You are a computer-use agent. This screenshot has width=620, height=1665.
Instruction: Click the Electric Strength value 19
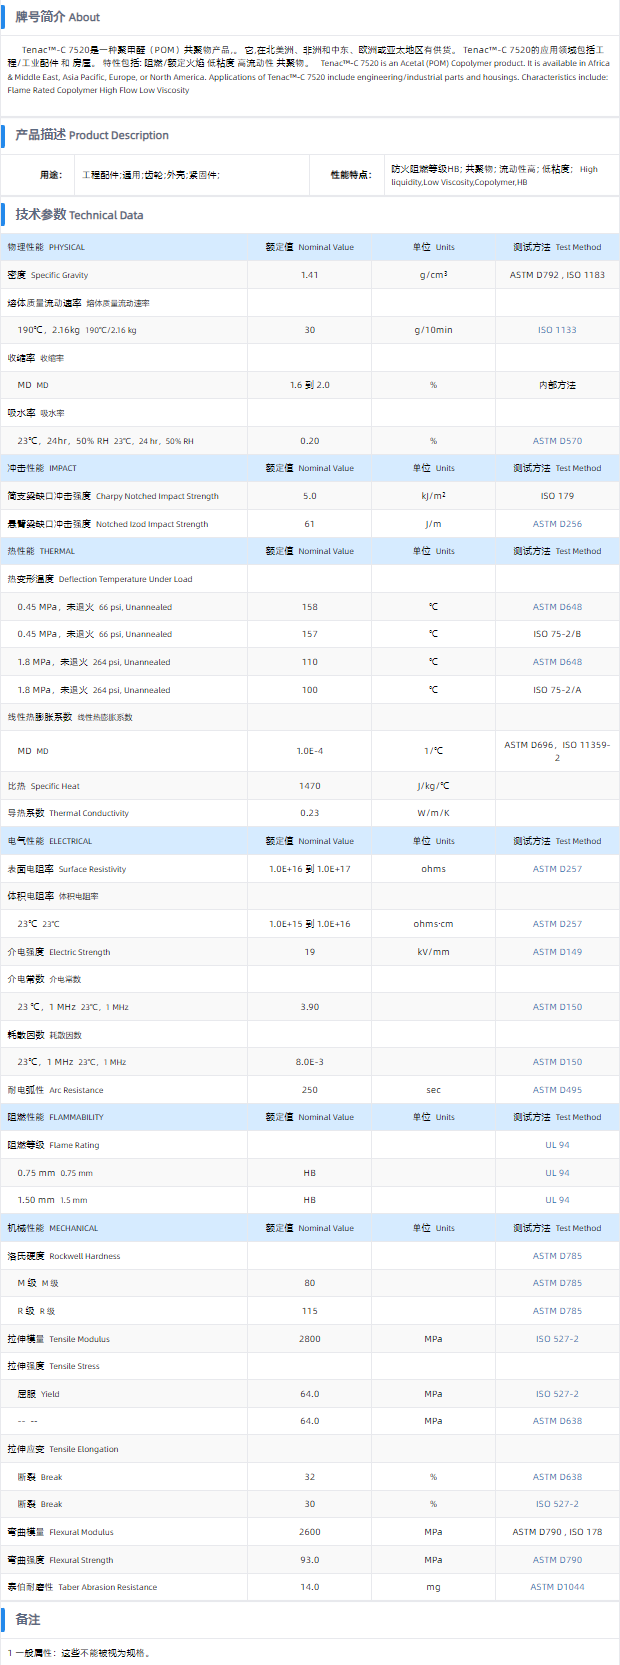(310, 952)
